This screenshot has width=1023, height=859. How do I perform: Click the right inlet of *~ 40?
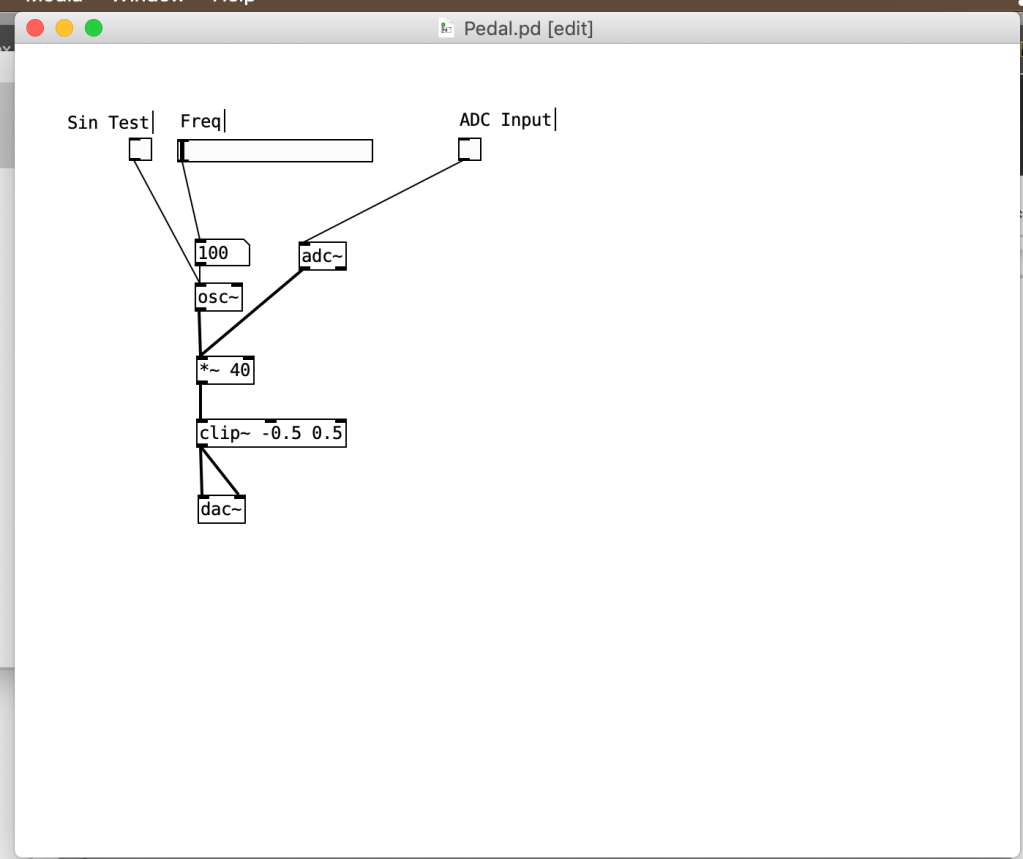point(248,359)
